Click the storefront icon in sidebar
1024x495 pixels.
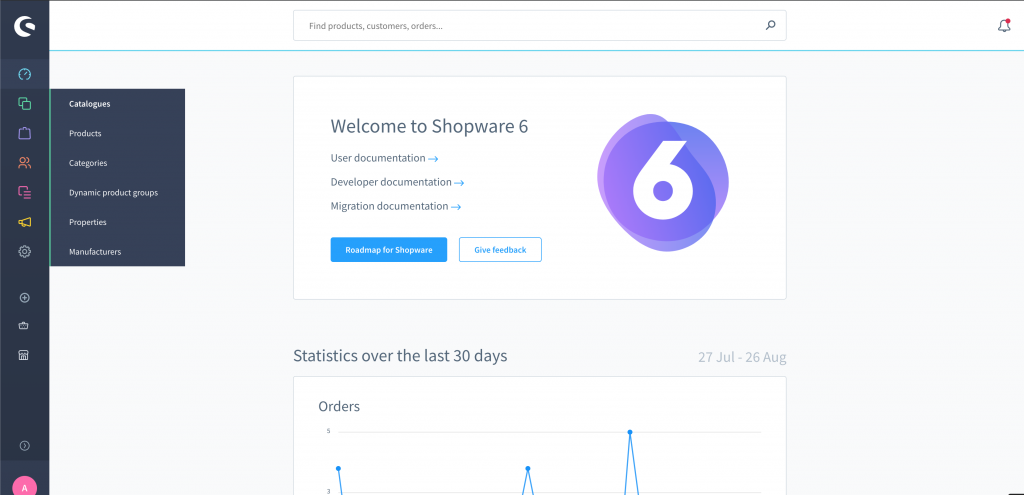click(24, 355)
